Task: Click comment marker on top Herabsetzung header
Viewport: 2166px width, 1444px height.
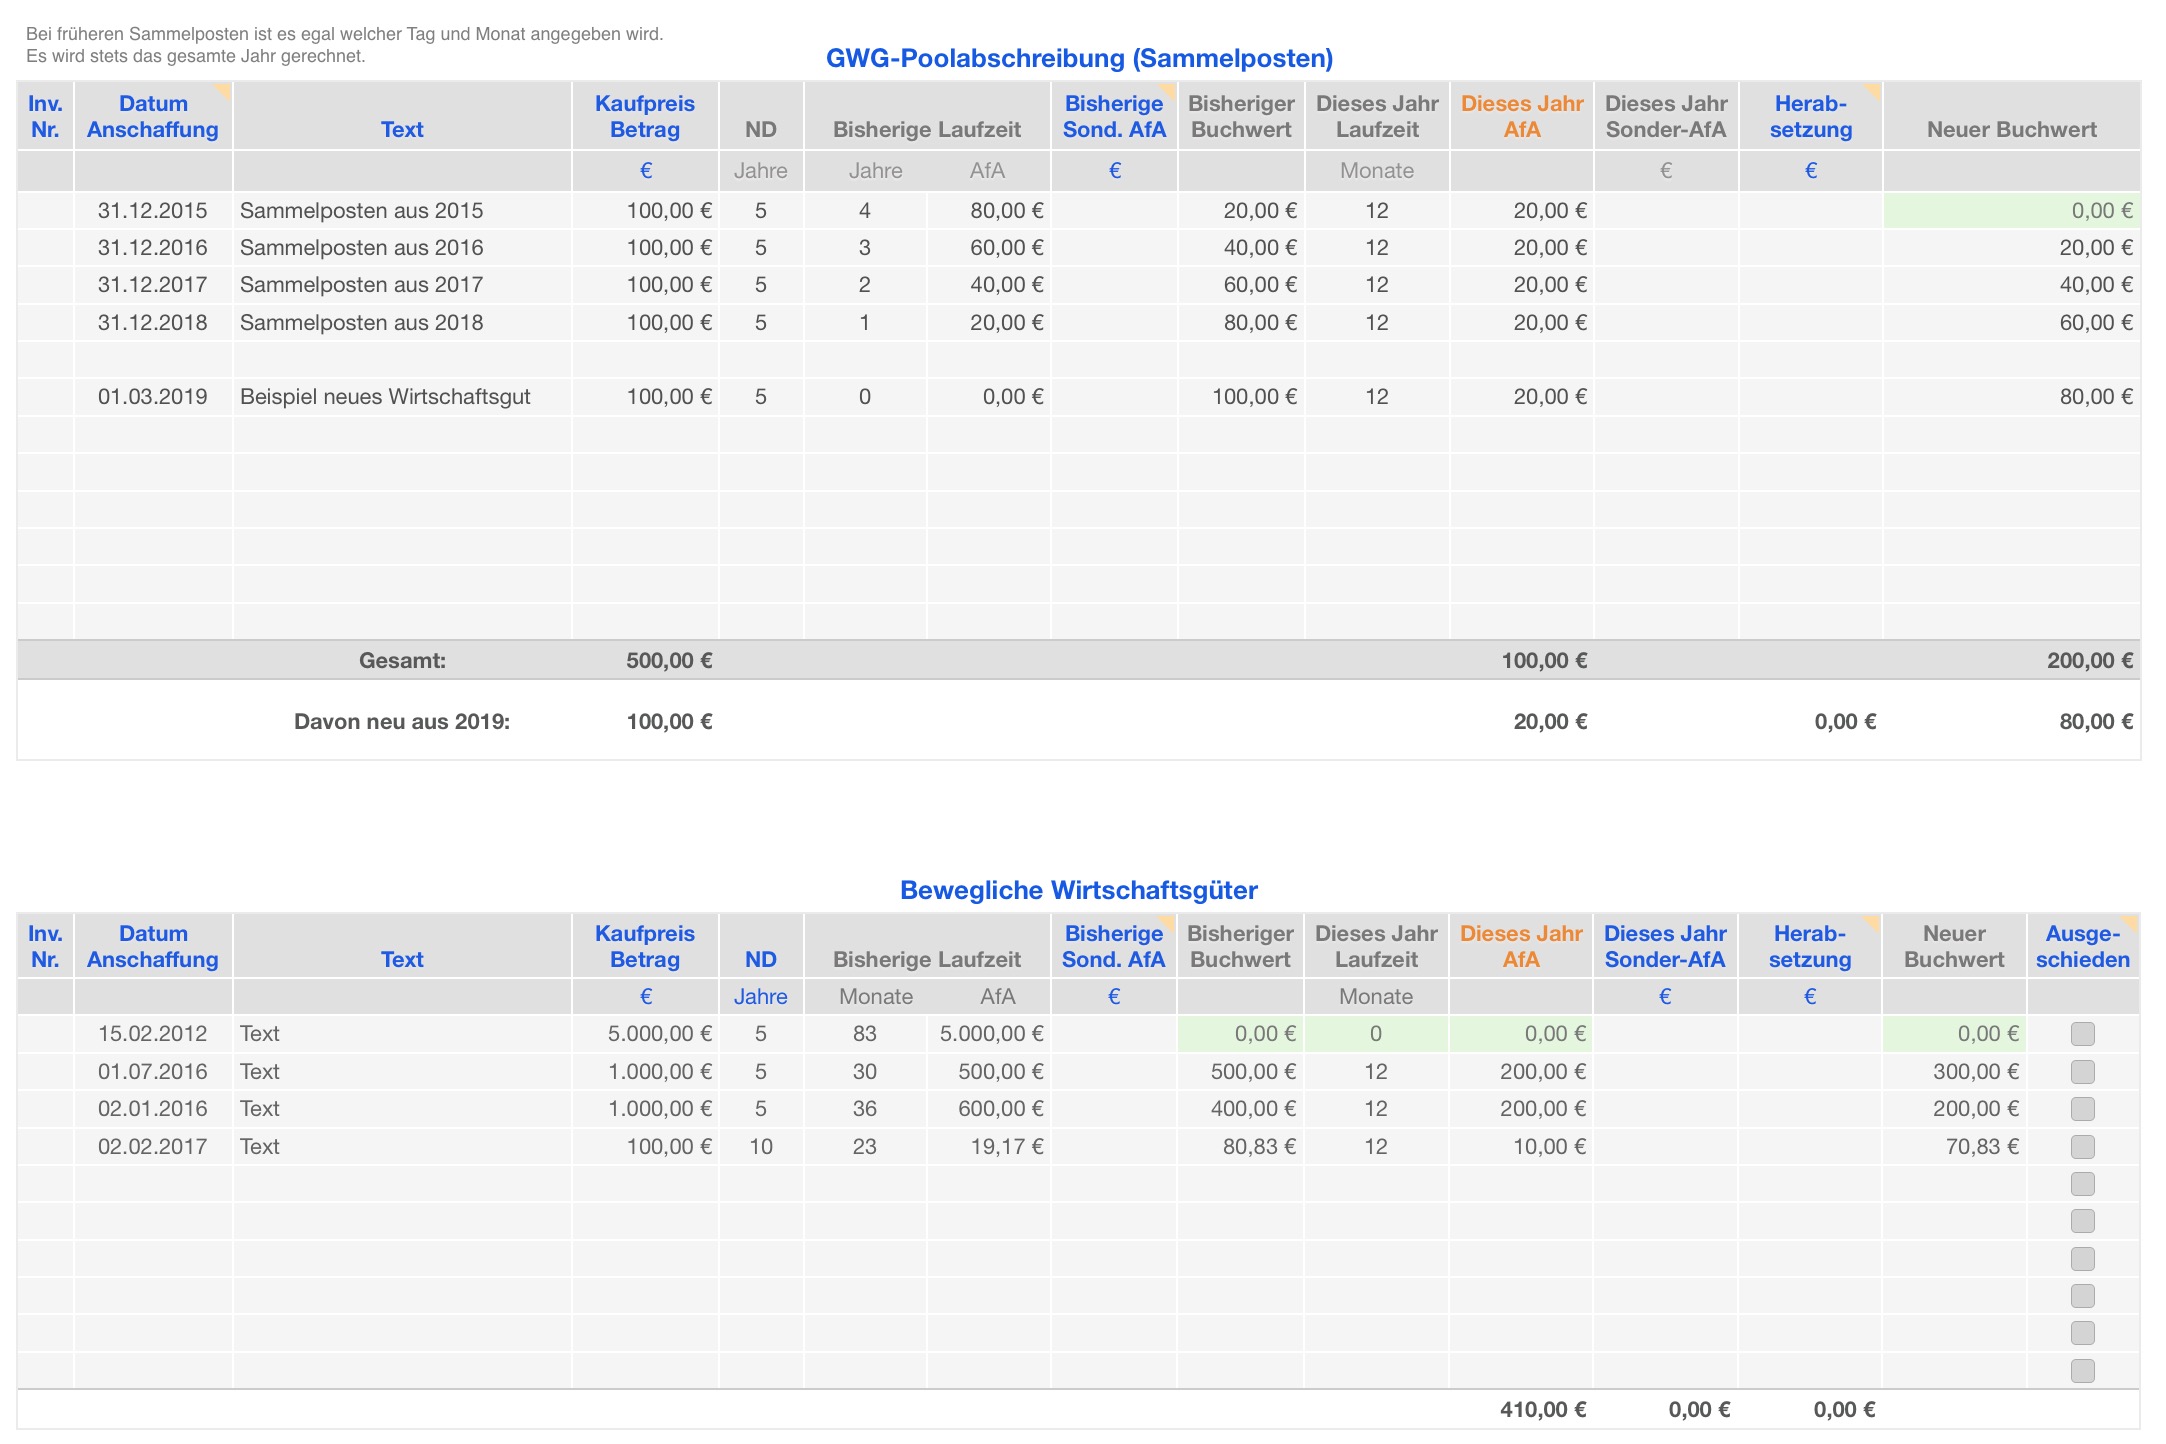Action: pos(1873,91)
